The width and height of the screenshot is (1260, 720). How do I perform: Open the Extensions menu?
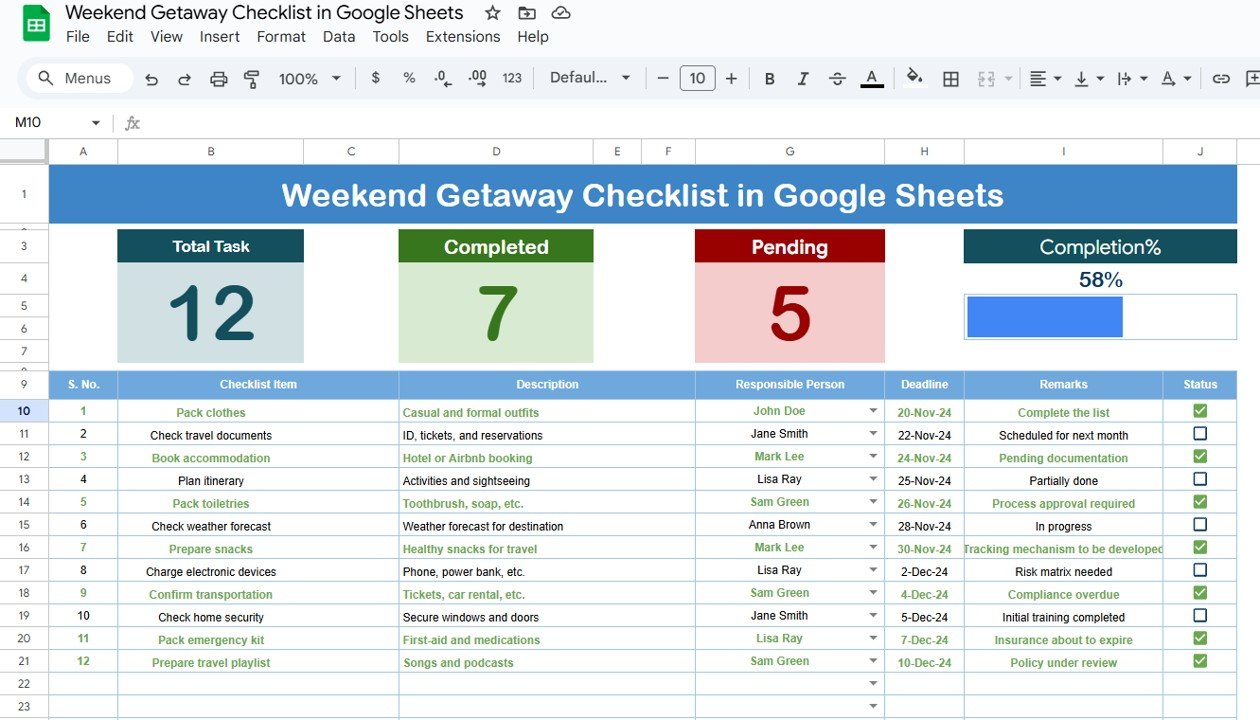[463, 37]
